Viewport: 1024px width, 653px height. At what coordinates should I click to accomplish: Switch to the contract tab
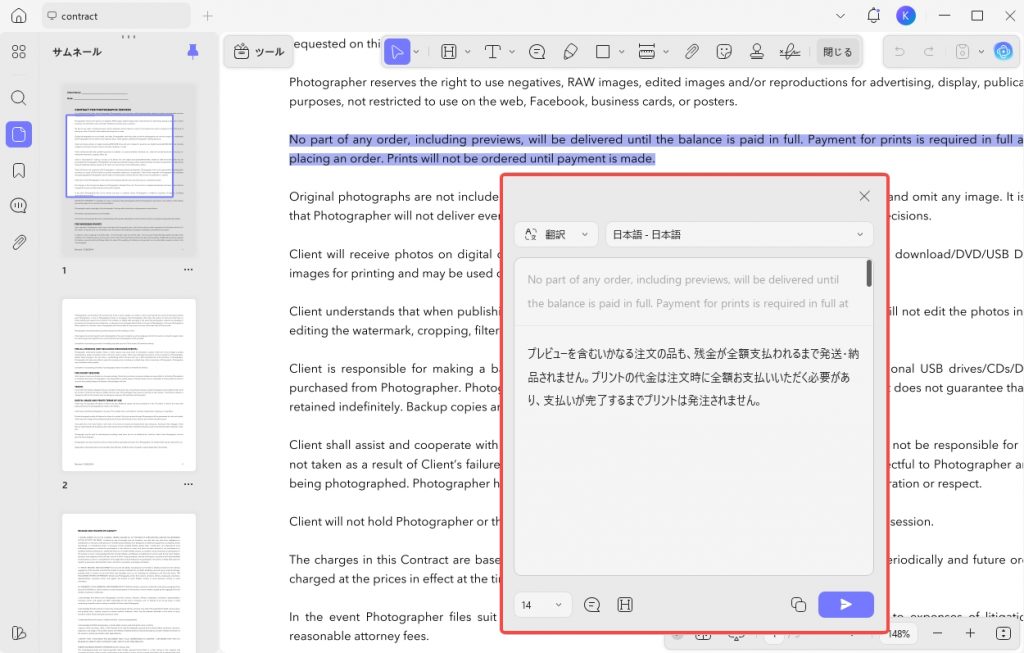(116, 16)
